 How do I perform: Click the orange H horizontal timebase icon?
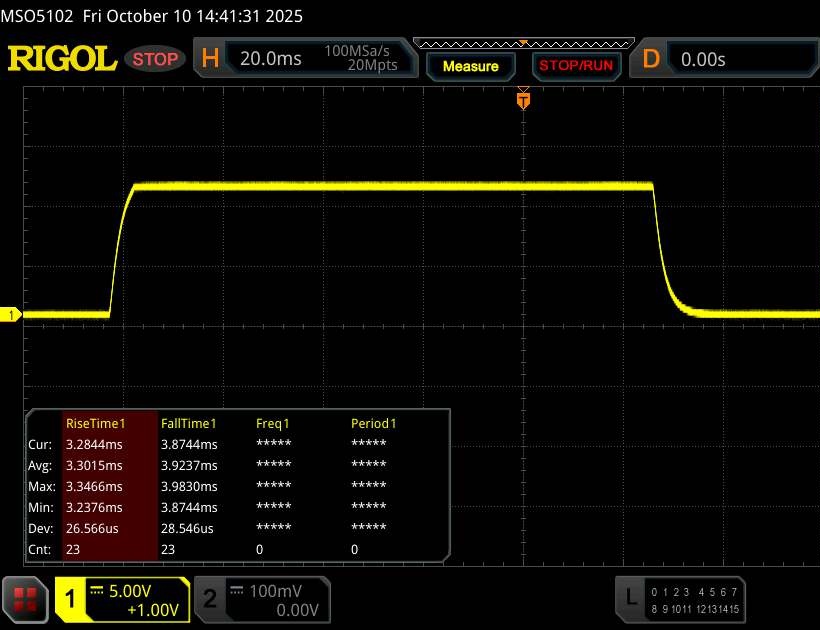[x=210, y=59]
